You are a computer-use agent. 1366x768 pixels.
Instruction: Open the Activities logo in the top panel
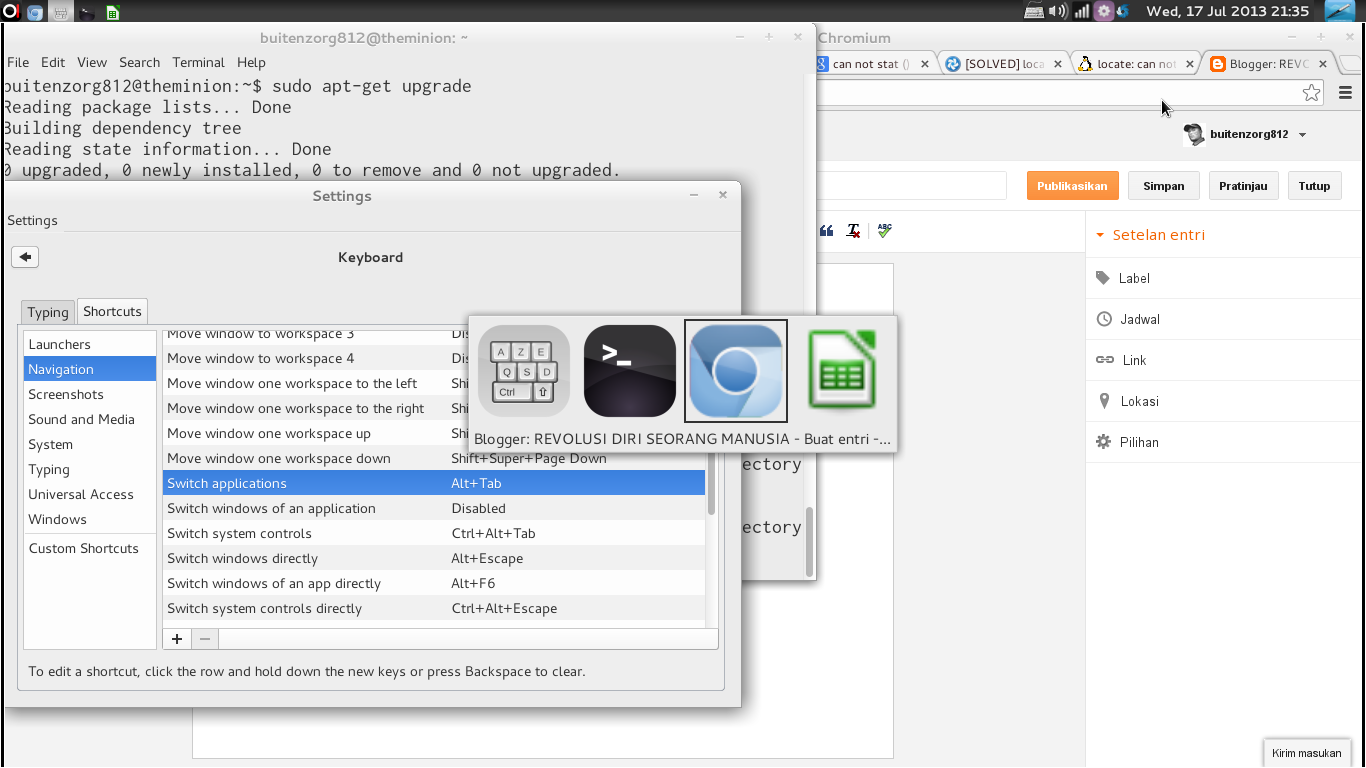(10, 12)
